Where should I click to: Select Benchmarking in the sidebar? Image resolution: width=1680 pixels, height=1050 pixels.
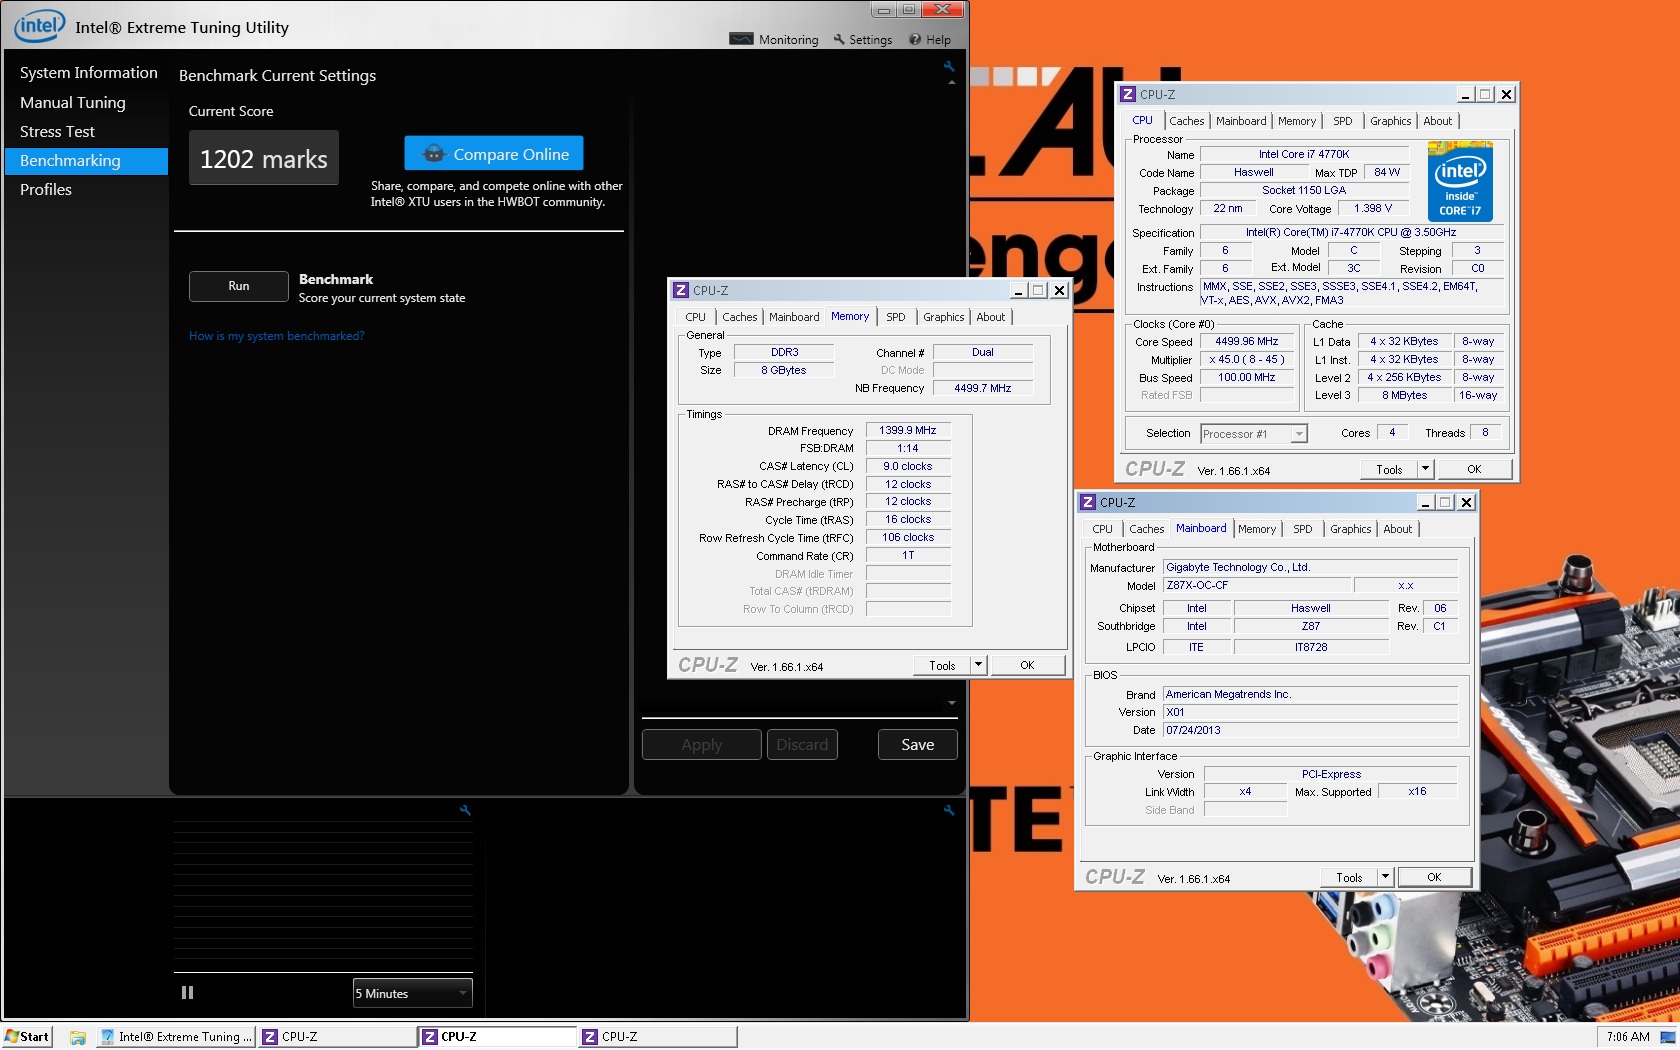pyautogui.click(x=87, y=161)
